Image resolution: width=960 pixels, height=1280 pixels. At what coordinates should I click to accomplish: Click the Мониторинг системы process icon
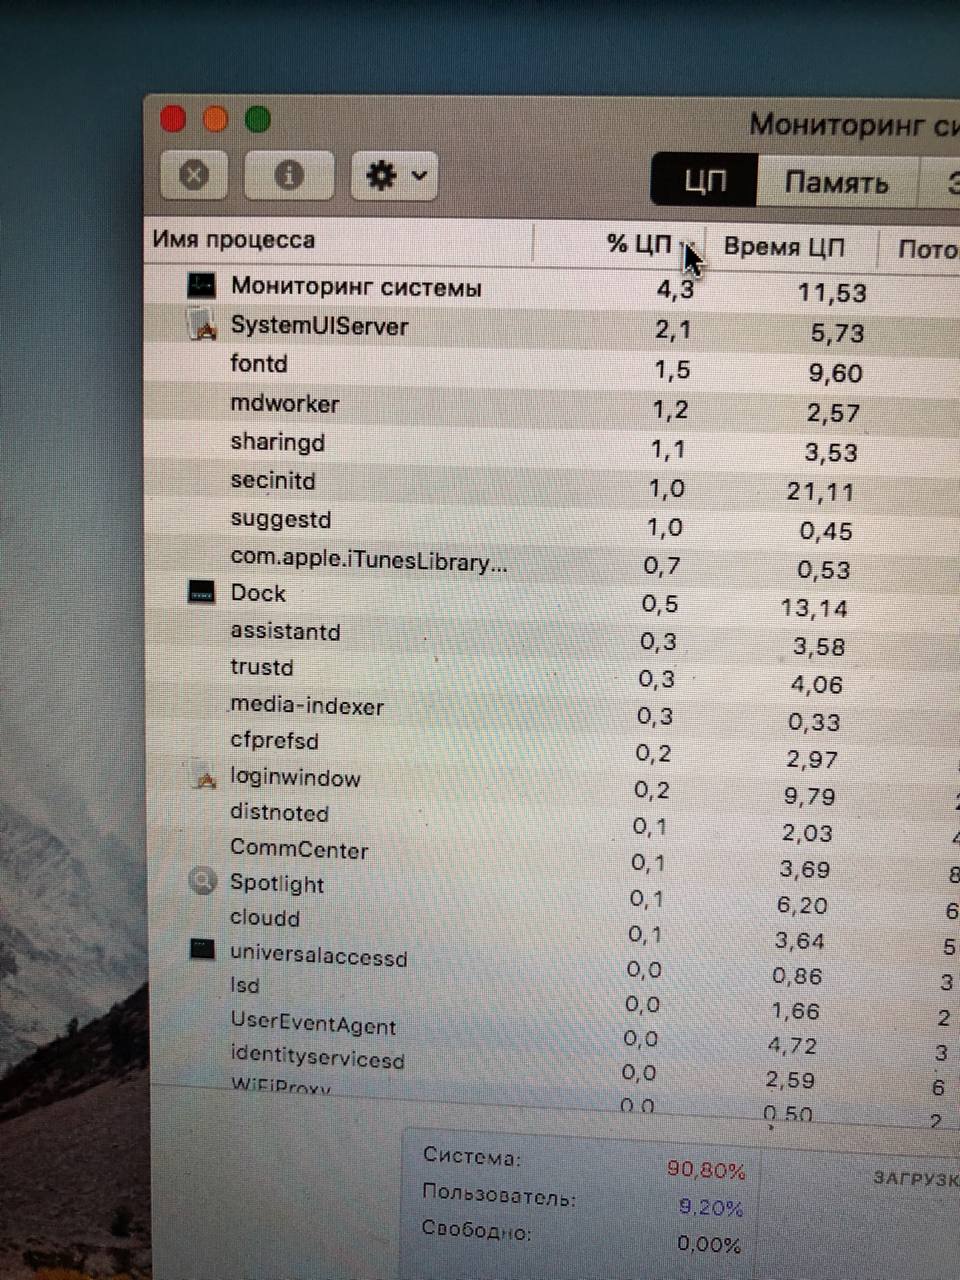(x=202, y=285)
